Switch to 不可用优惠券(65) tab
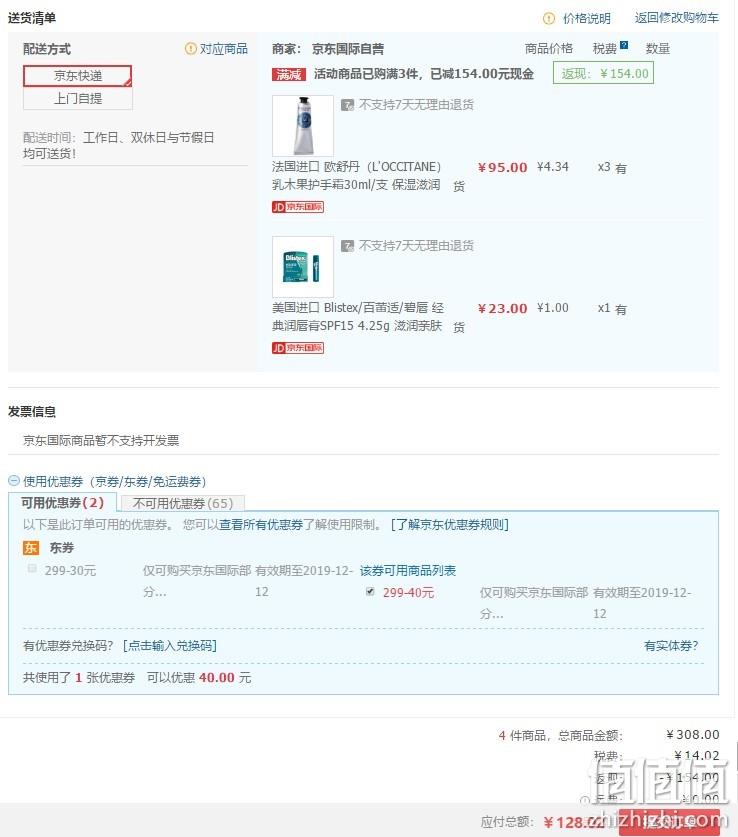This screenshot has height=837, width=738. [x=182, y=503]
